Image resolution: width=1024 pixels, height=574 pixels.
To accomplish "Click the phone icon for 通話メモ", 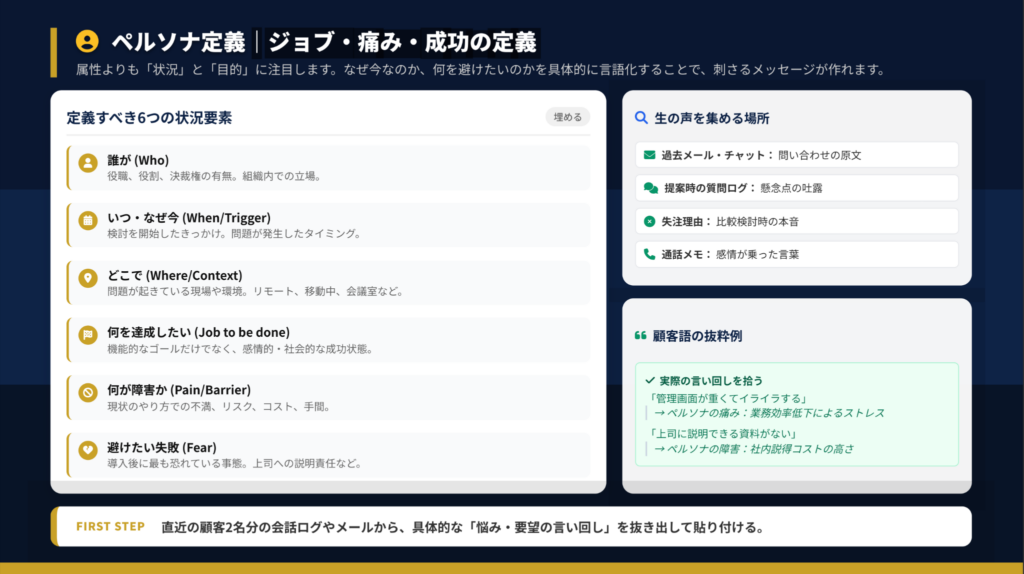I will [650, 254].
